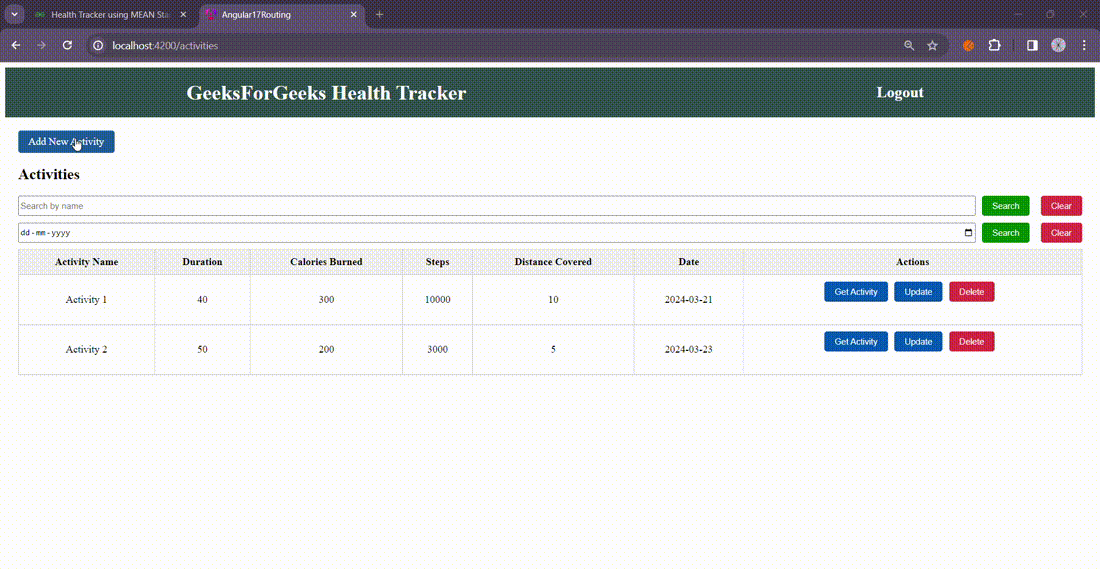Delete Activity 1
1100x569 pixels.
(972, 292)
